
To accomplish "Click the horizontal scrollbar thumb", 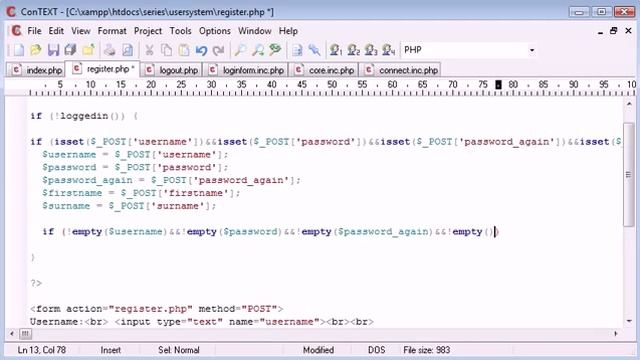I will coord(25,334).
